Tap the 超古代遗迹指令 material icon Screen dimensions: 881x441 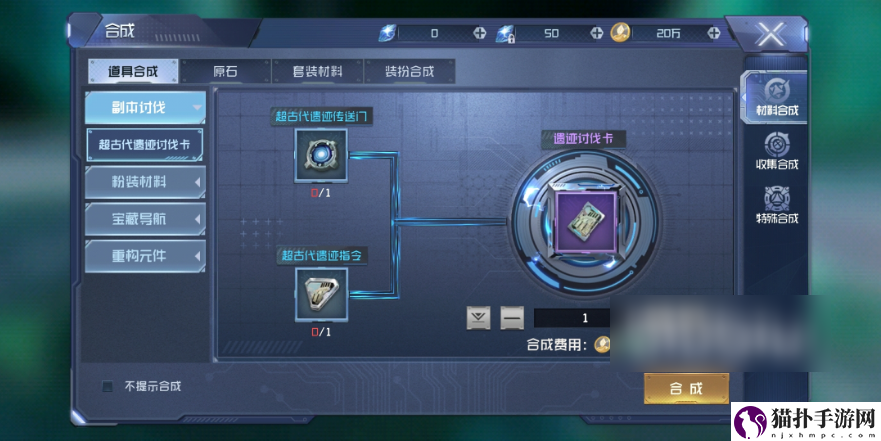point(321,294)
